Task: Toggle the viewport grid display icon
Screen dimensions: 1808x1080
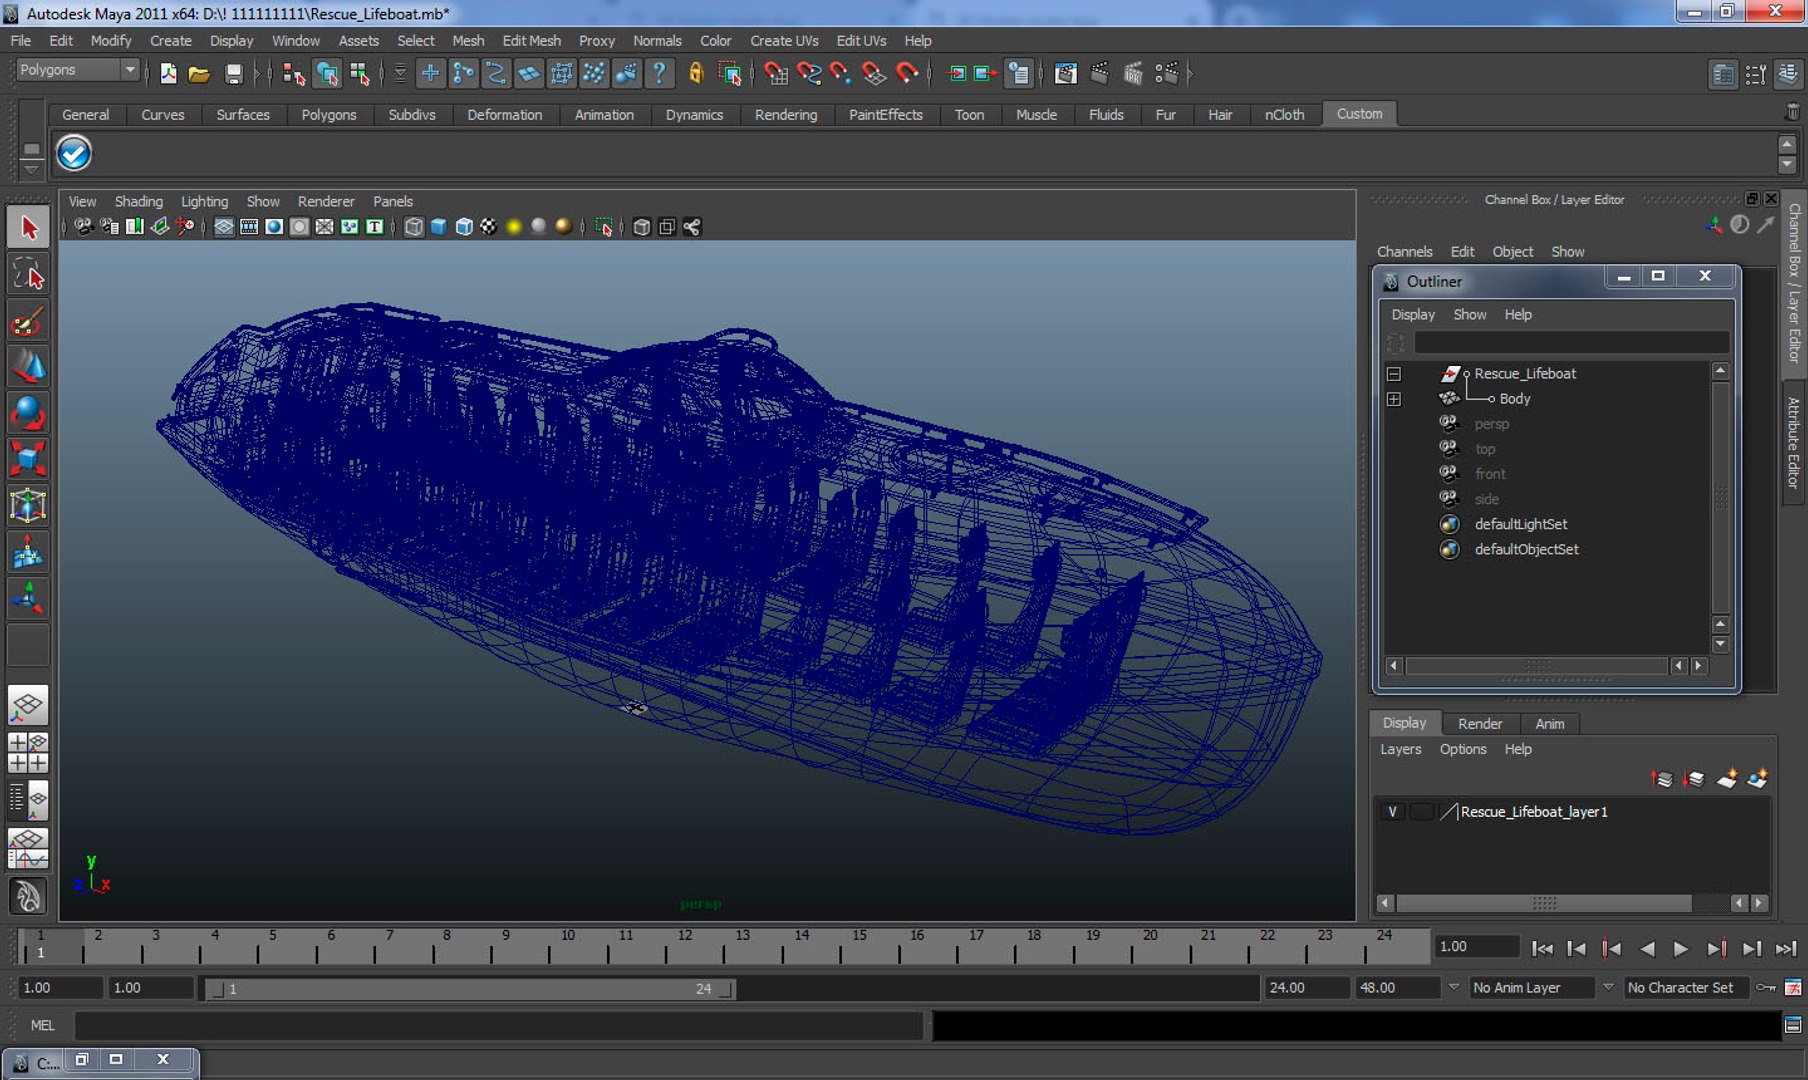Action: coord(224,227)
